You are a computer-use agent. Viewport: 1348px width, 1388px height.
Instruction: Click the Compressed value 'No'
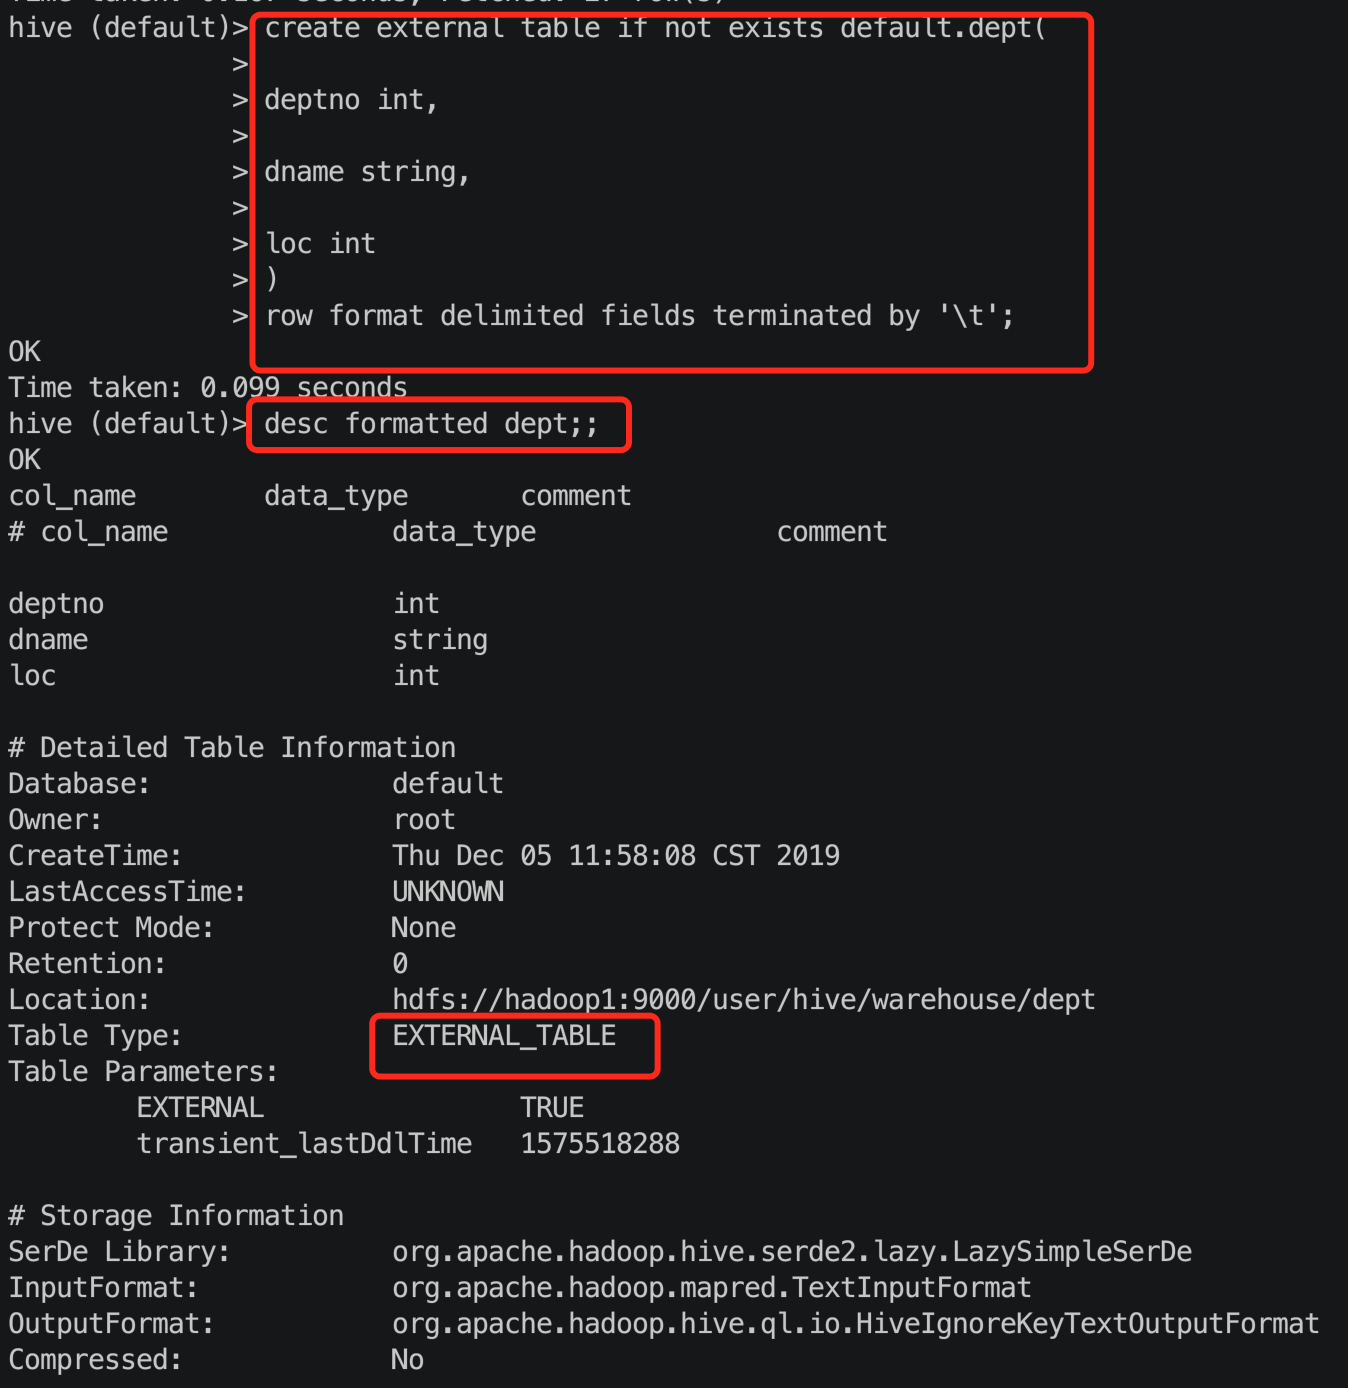[408, 1360]
